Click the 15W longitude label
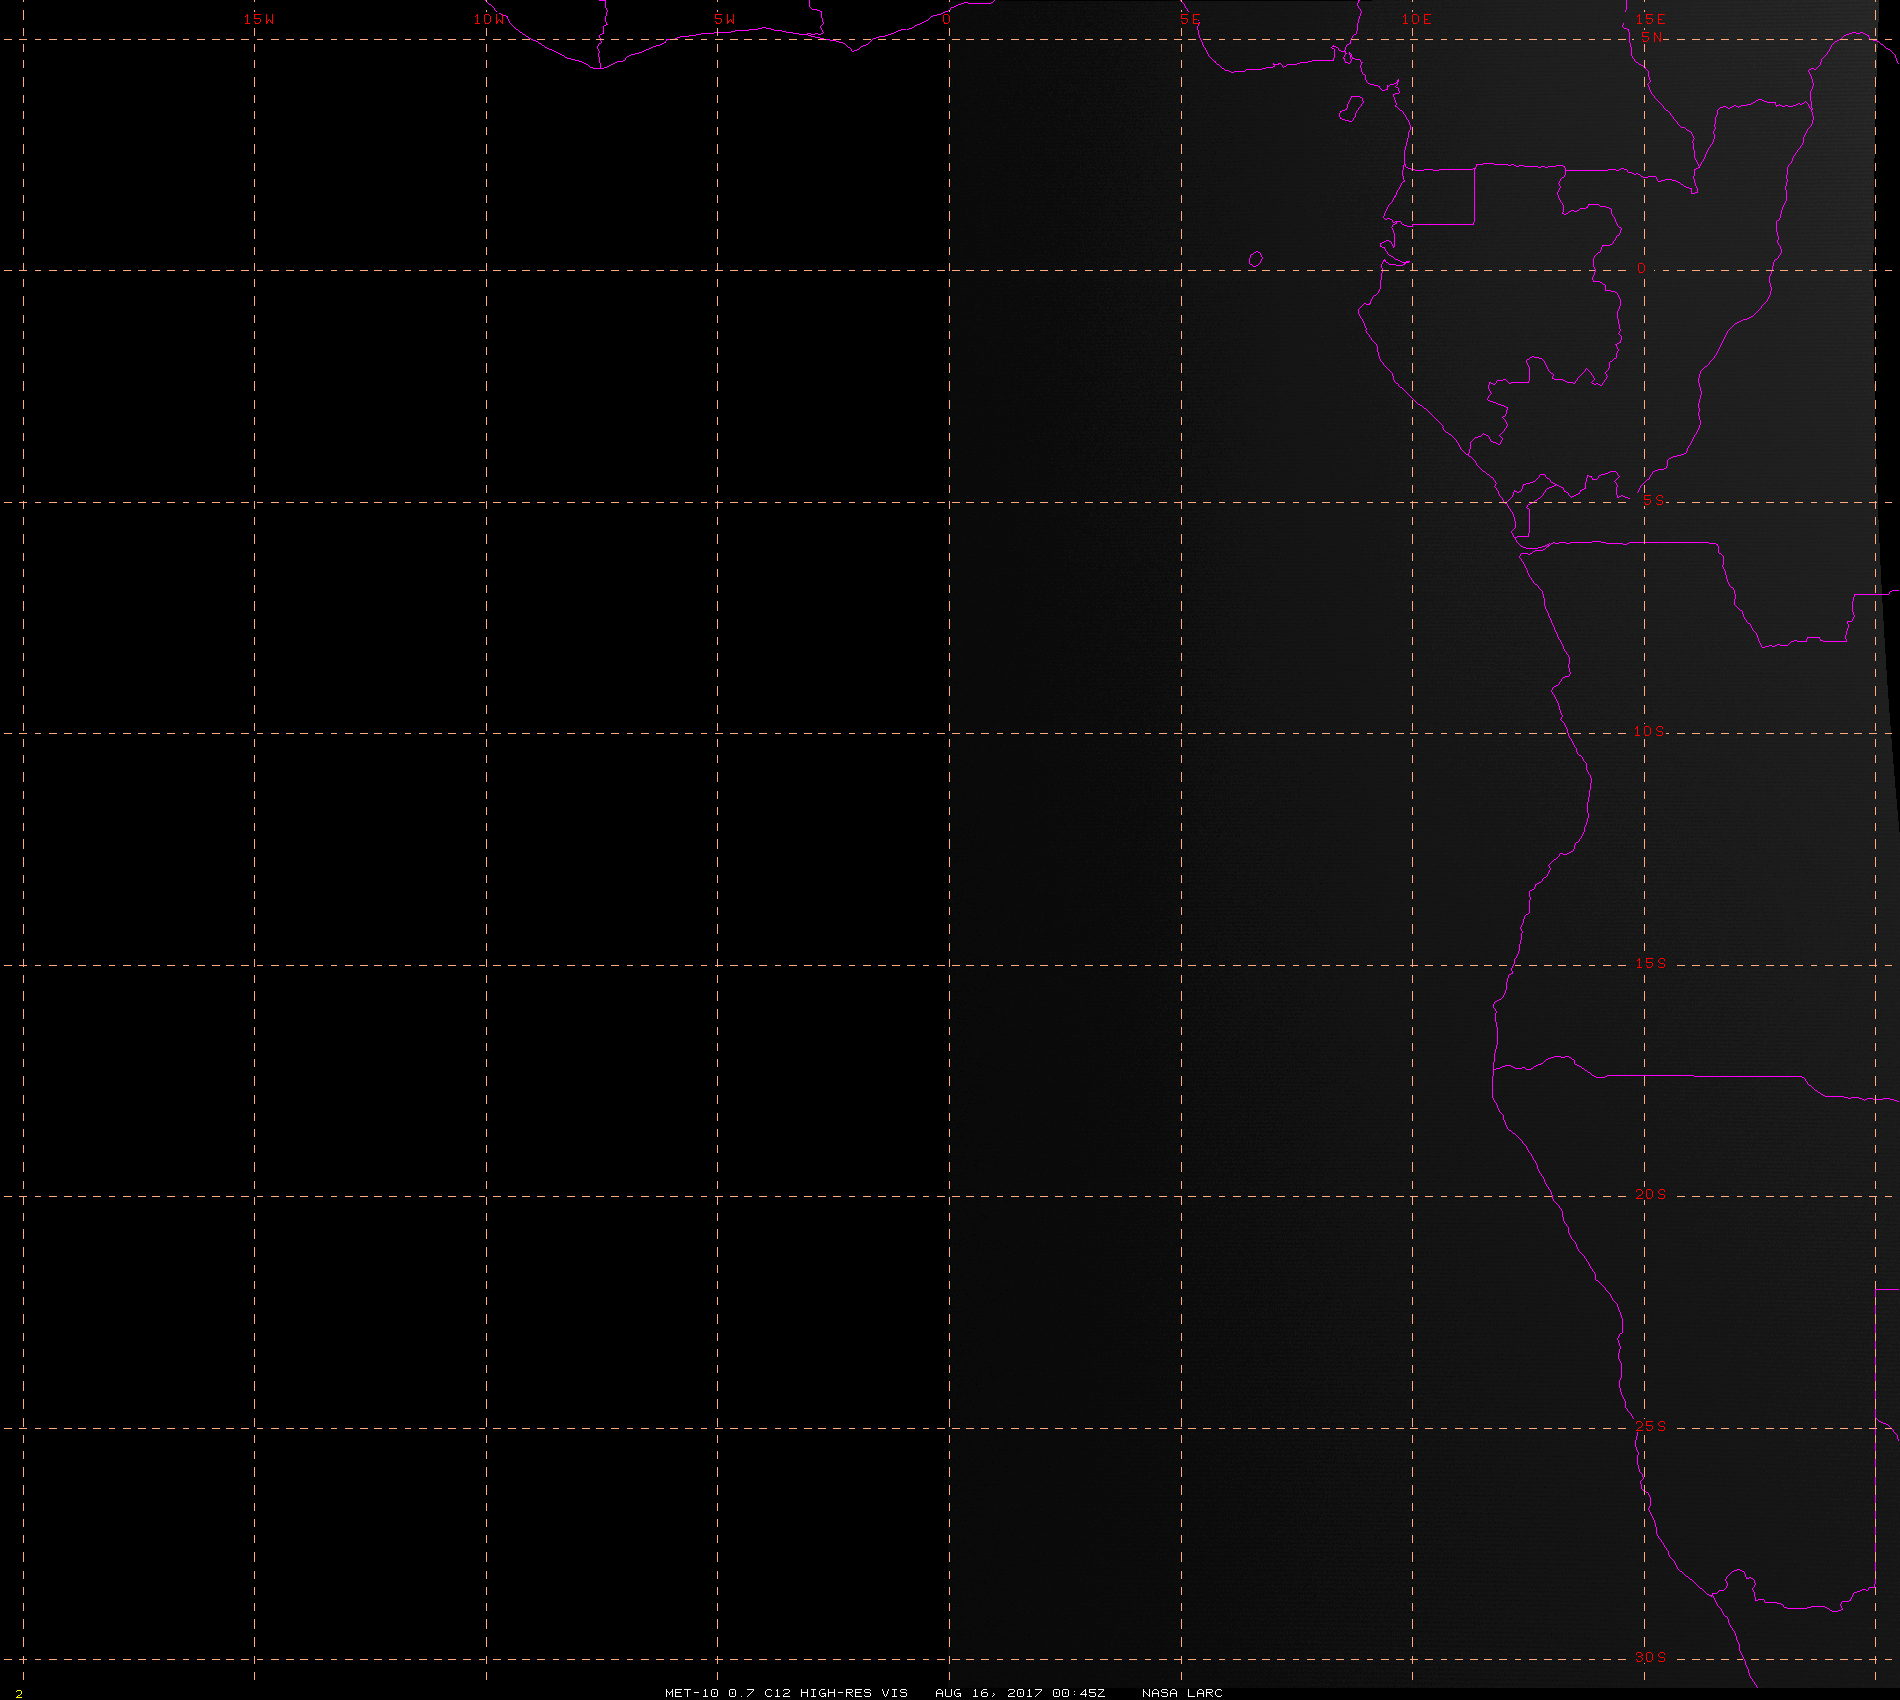 (x=259, y=19)
